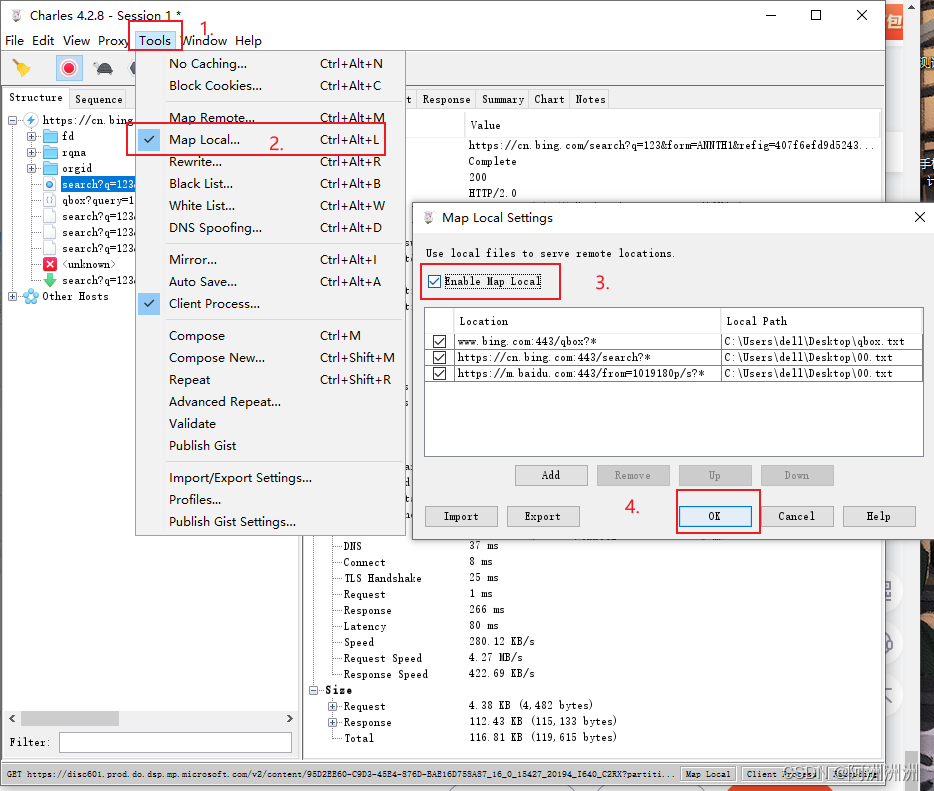Click the orgid folder icon in tree

pyautogui.click(x=51, y=169)
